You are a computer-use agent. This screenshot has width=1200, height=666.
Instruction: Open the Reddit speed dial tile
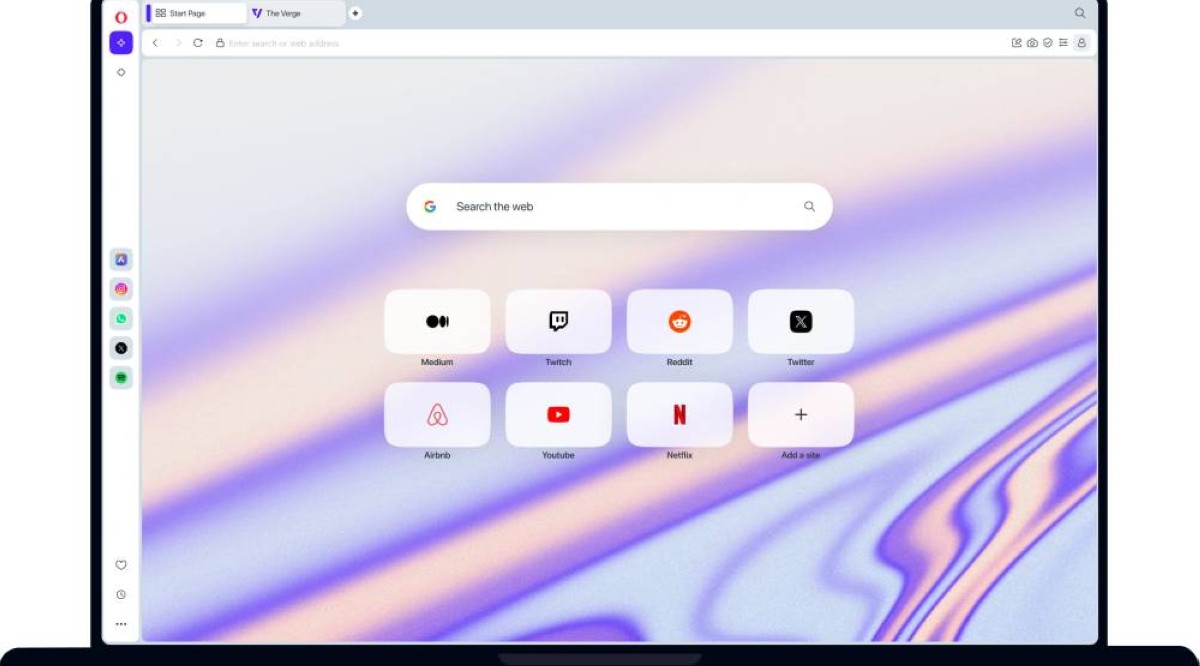point(679,322)
